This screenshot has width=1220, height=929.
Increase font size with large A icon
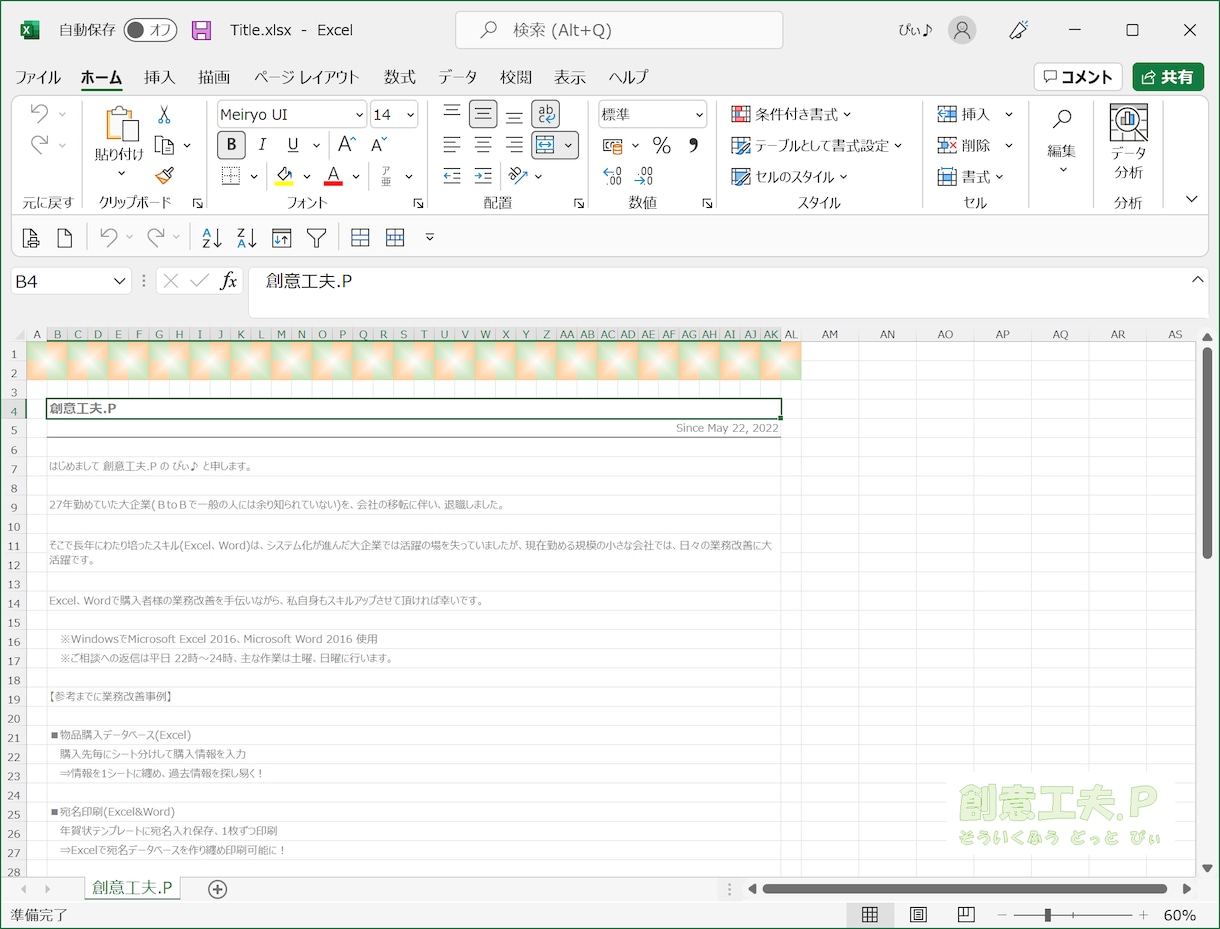pos(346,145)
